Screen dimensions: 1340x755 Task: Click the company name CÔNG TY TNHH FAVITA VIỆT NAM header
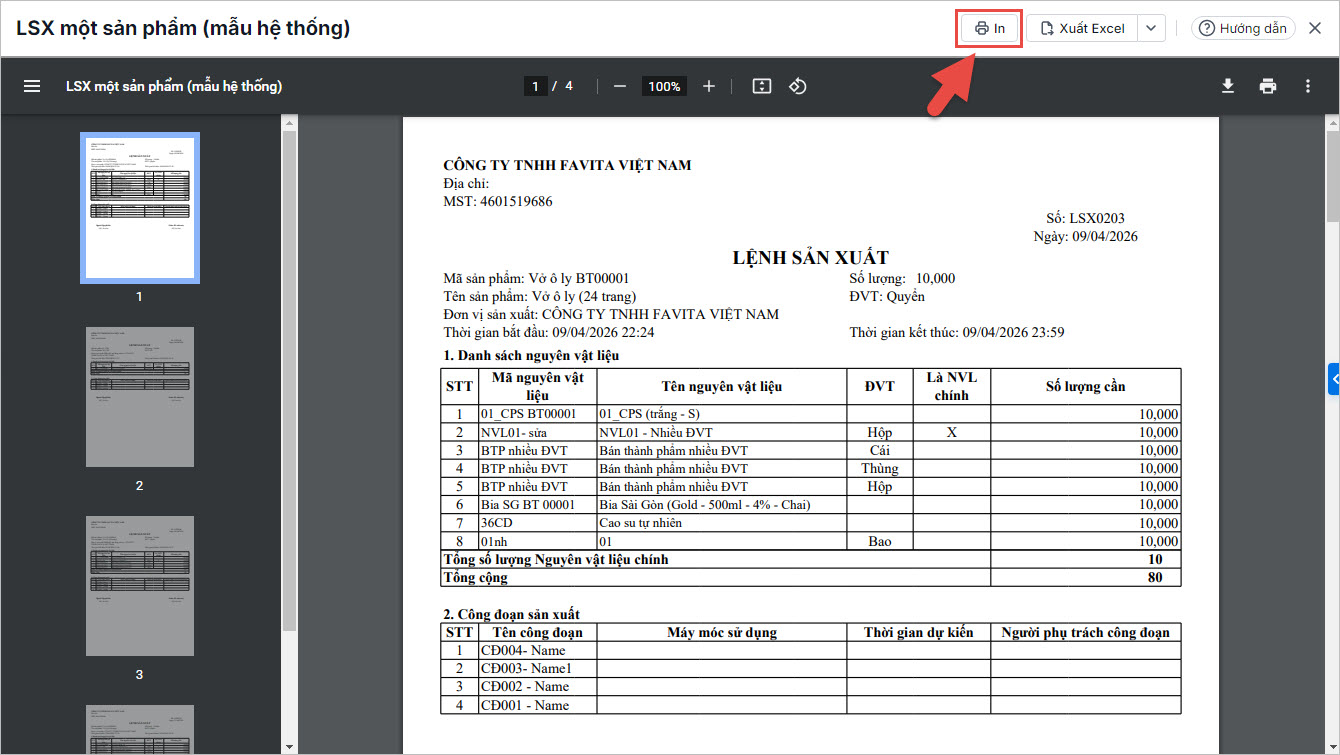coord(567,165)
